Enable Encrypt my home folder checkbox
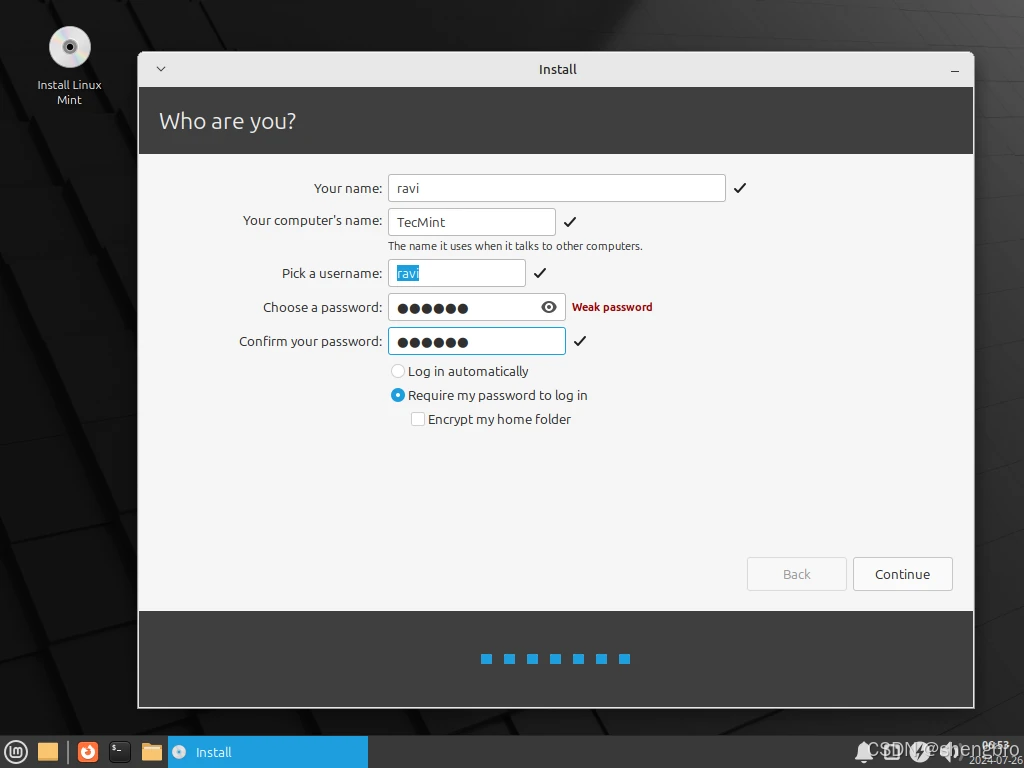Viewport: 1024px width, 768px height. coord(418,419)
